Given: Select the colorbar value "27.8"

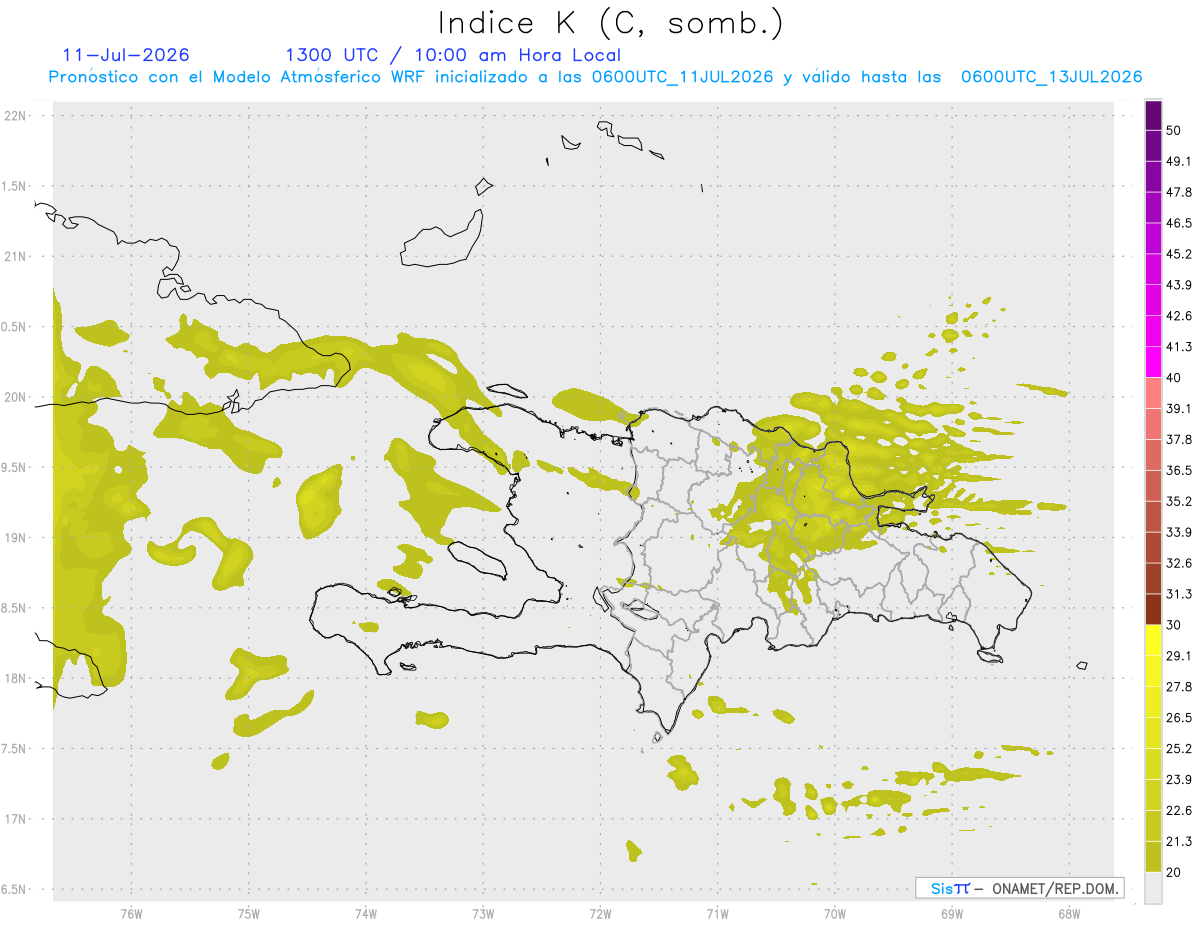Looking at the screenshot, I should point(1180,687).
